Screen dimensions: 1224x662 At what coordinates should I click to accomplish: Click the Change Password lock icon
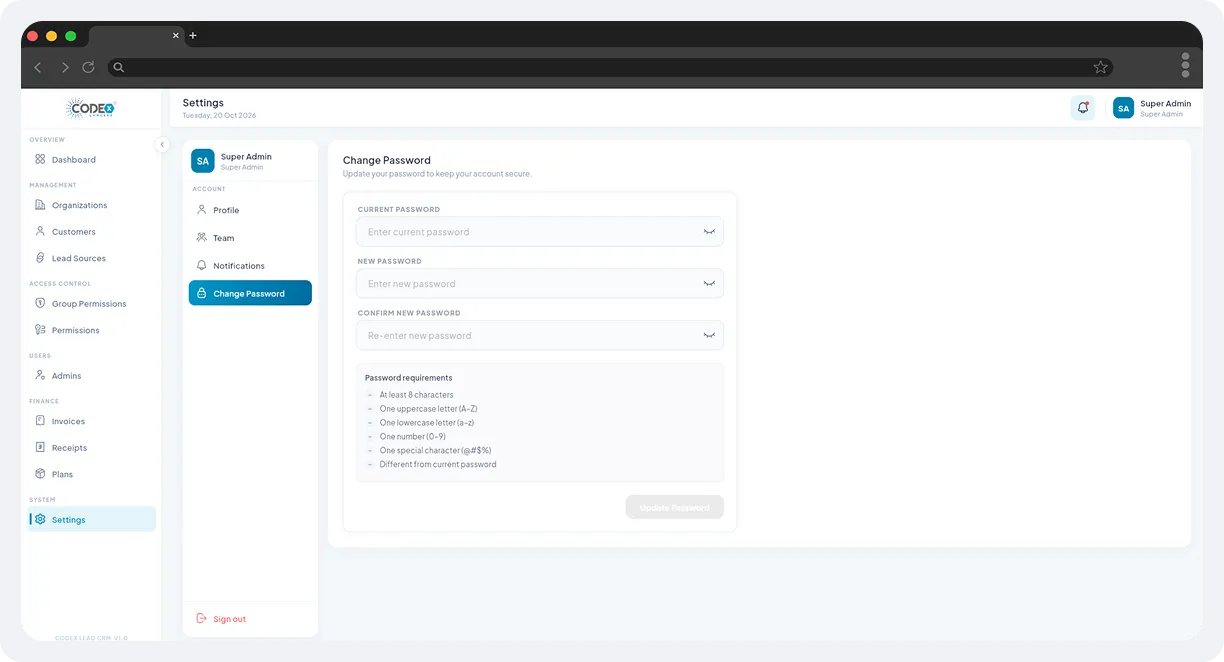coord(202,294)
